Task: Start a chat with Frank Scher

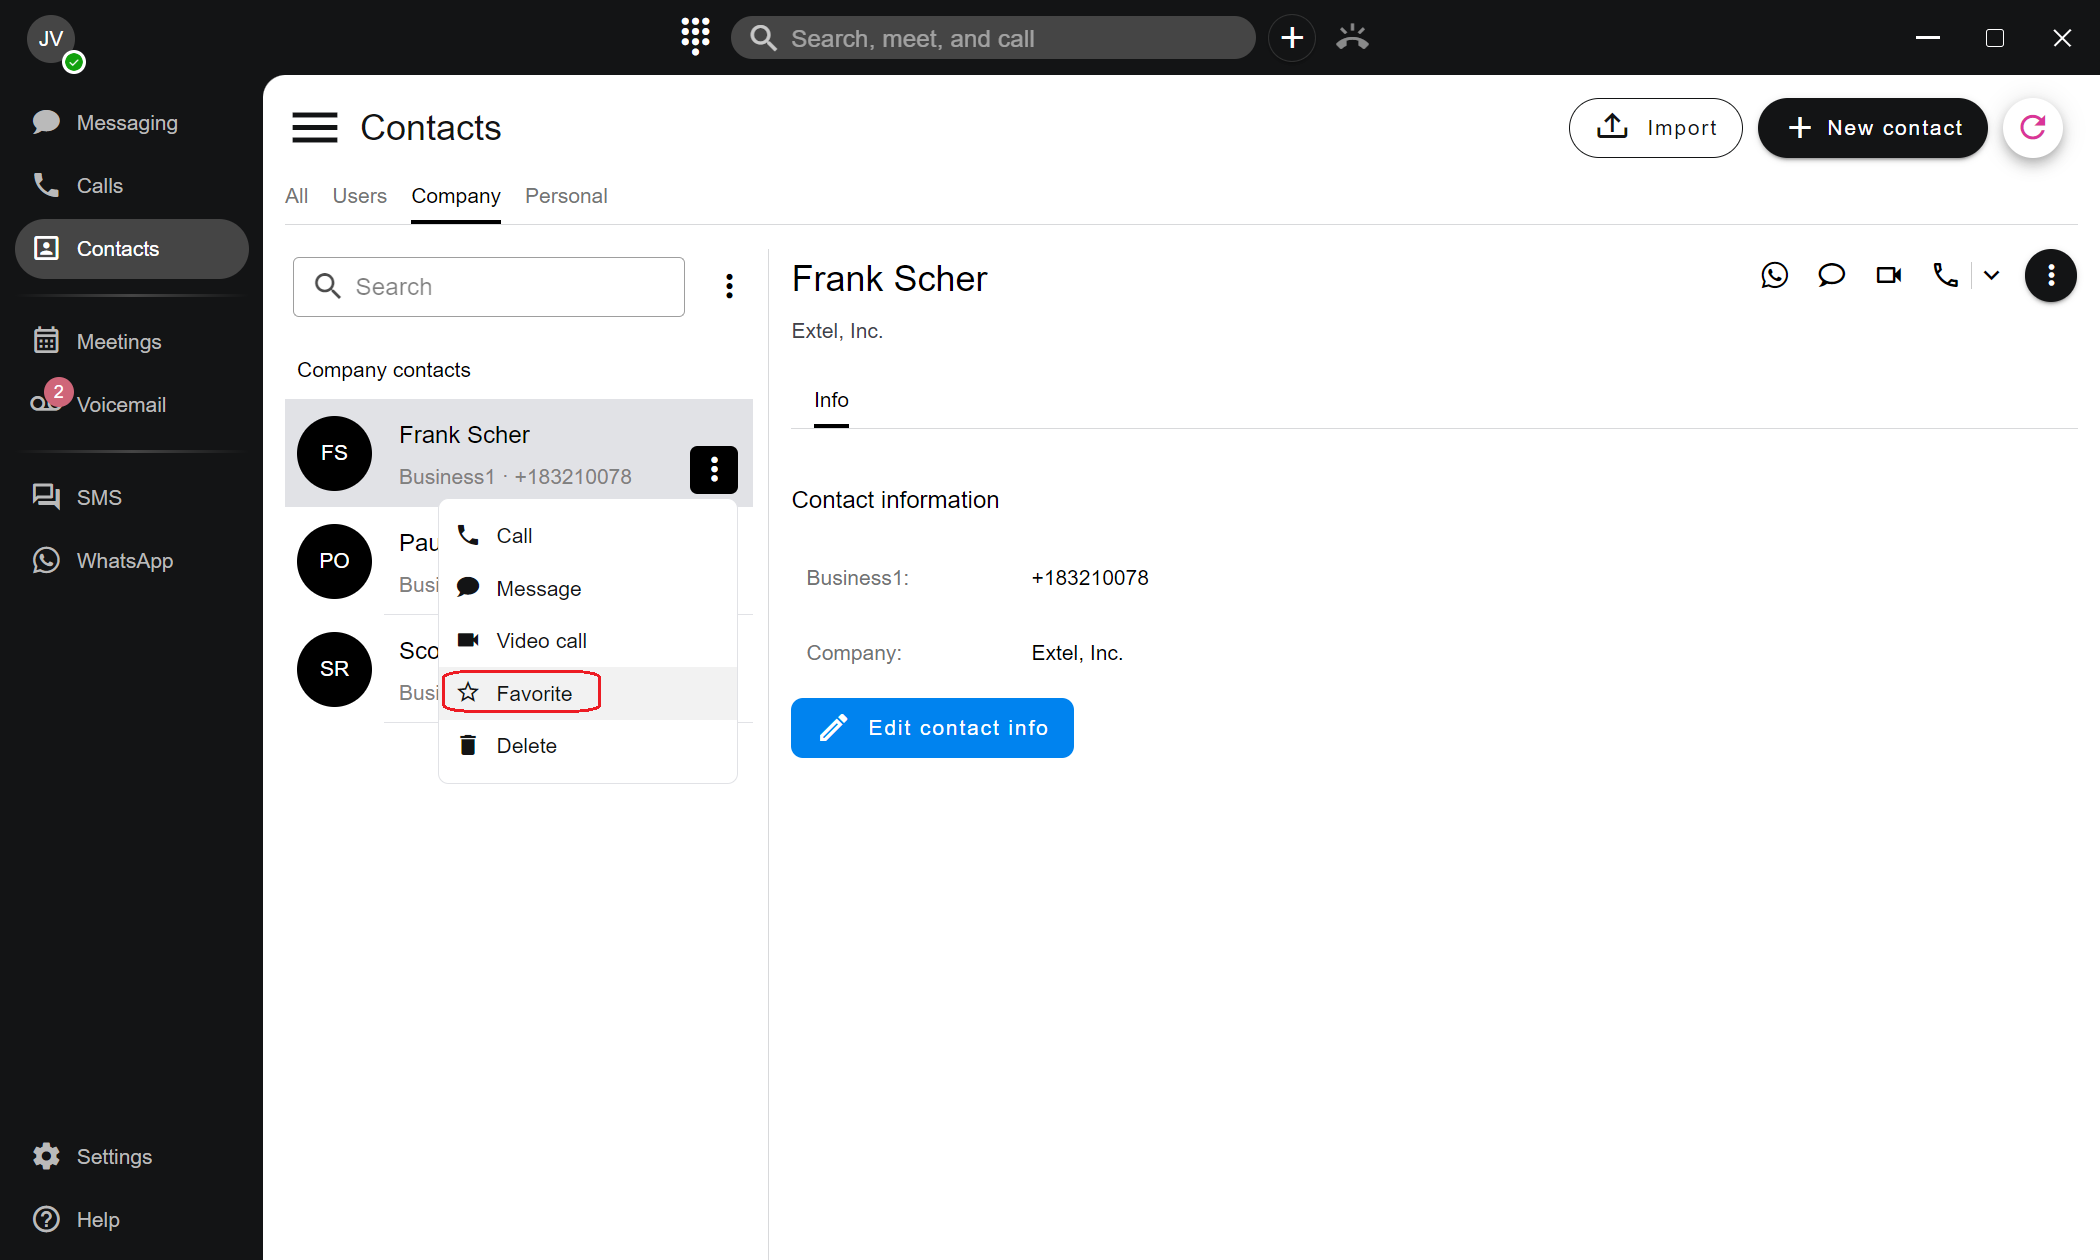Action: 1831,275
